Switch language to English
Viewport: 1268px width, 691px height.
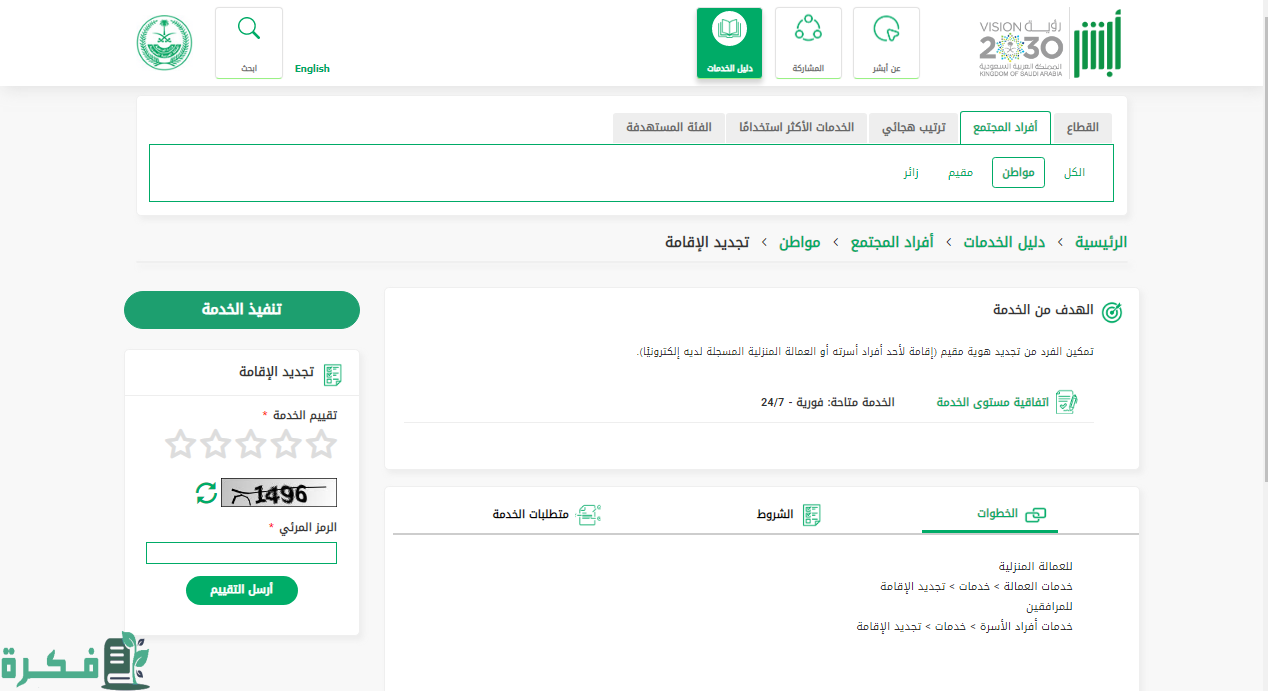[x=312, y=68]
